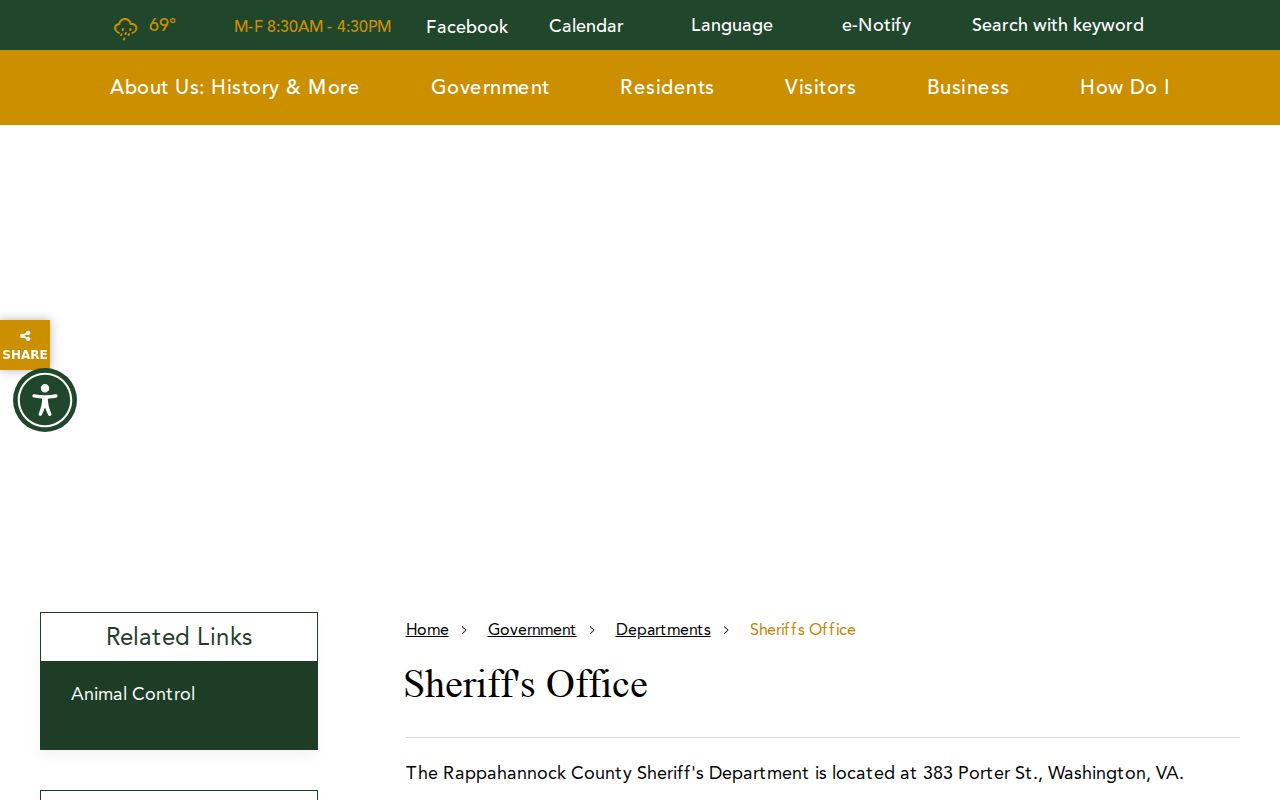The height and width of the screenshot is (800, 1280).
Task: Visit the Facebook link
Action: tap(467, 27)
